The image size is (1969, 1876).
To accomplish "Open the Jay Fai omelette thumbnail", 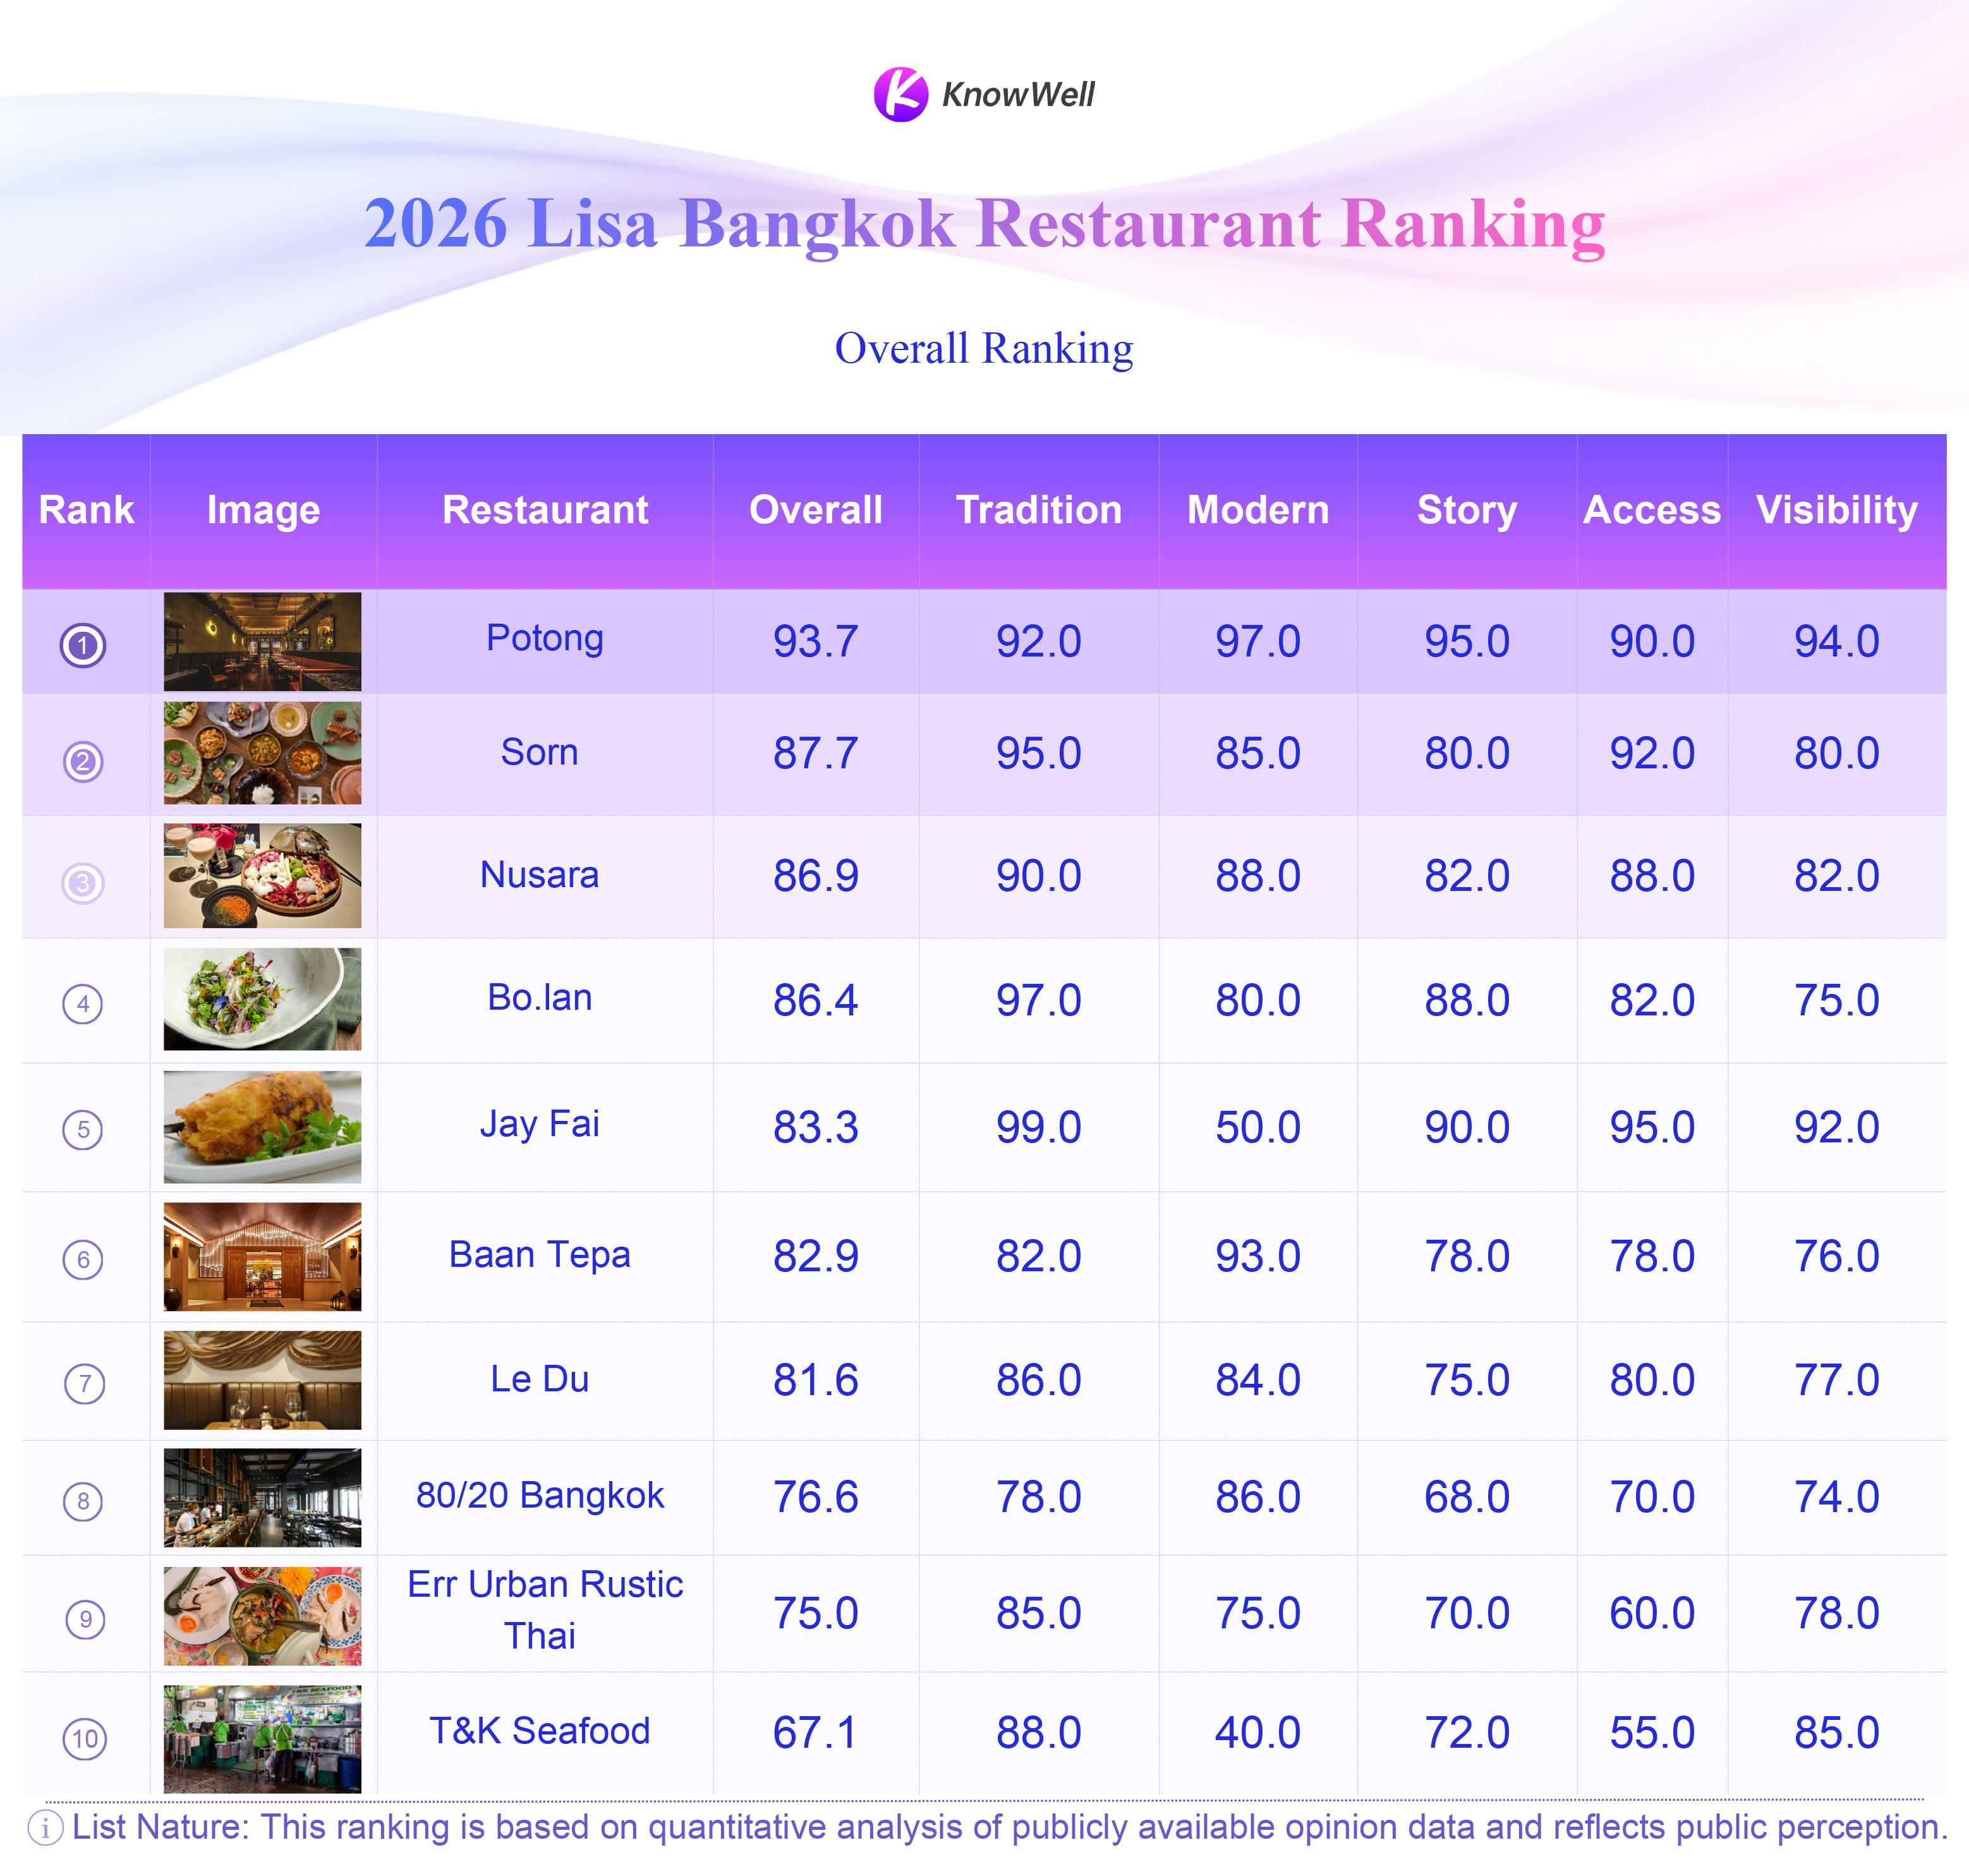I will pos(262,1127).
